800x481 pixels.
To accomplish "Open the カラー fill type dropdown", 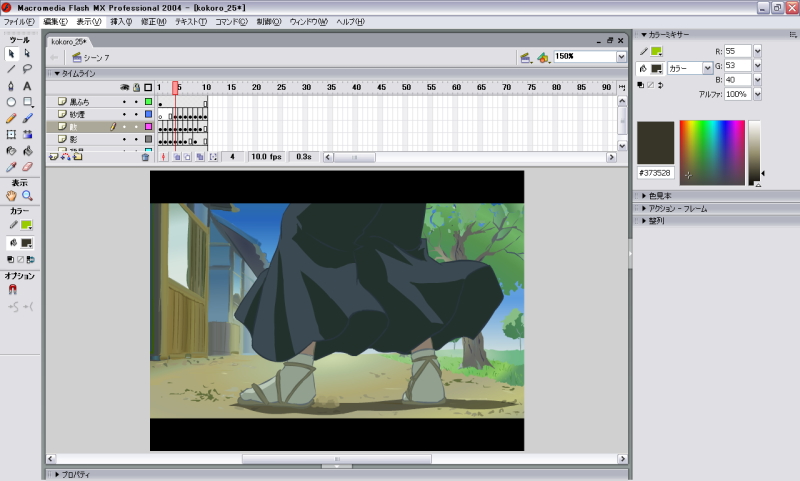I will pyautogui.click(x=707, y=68).
